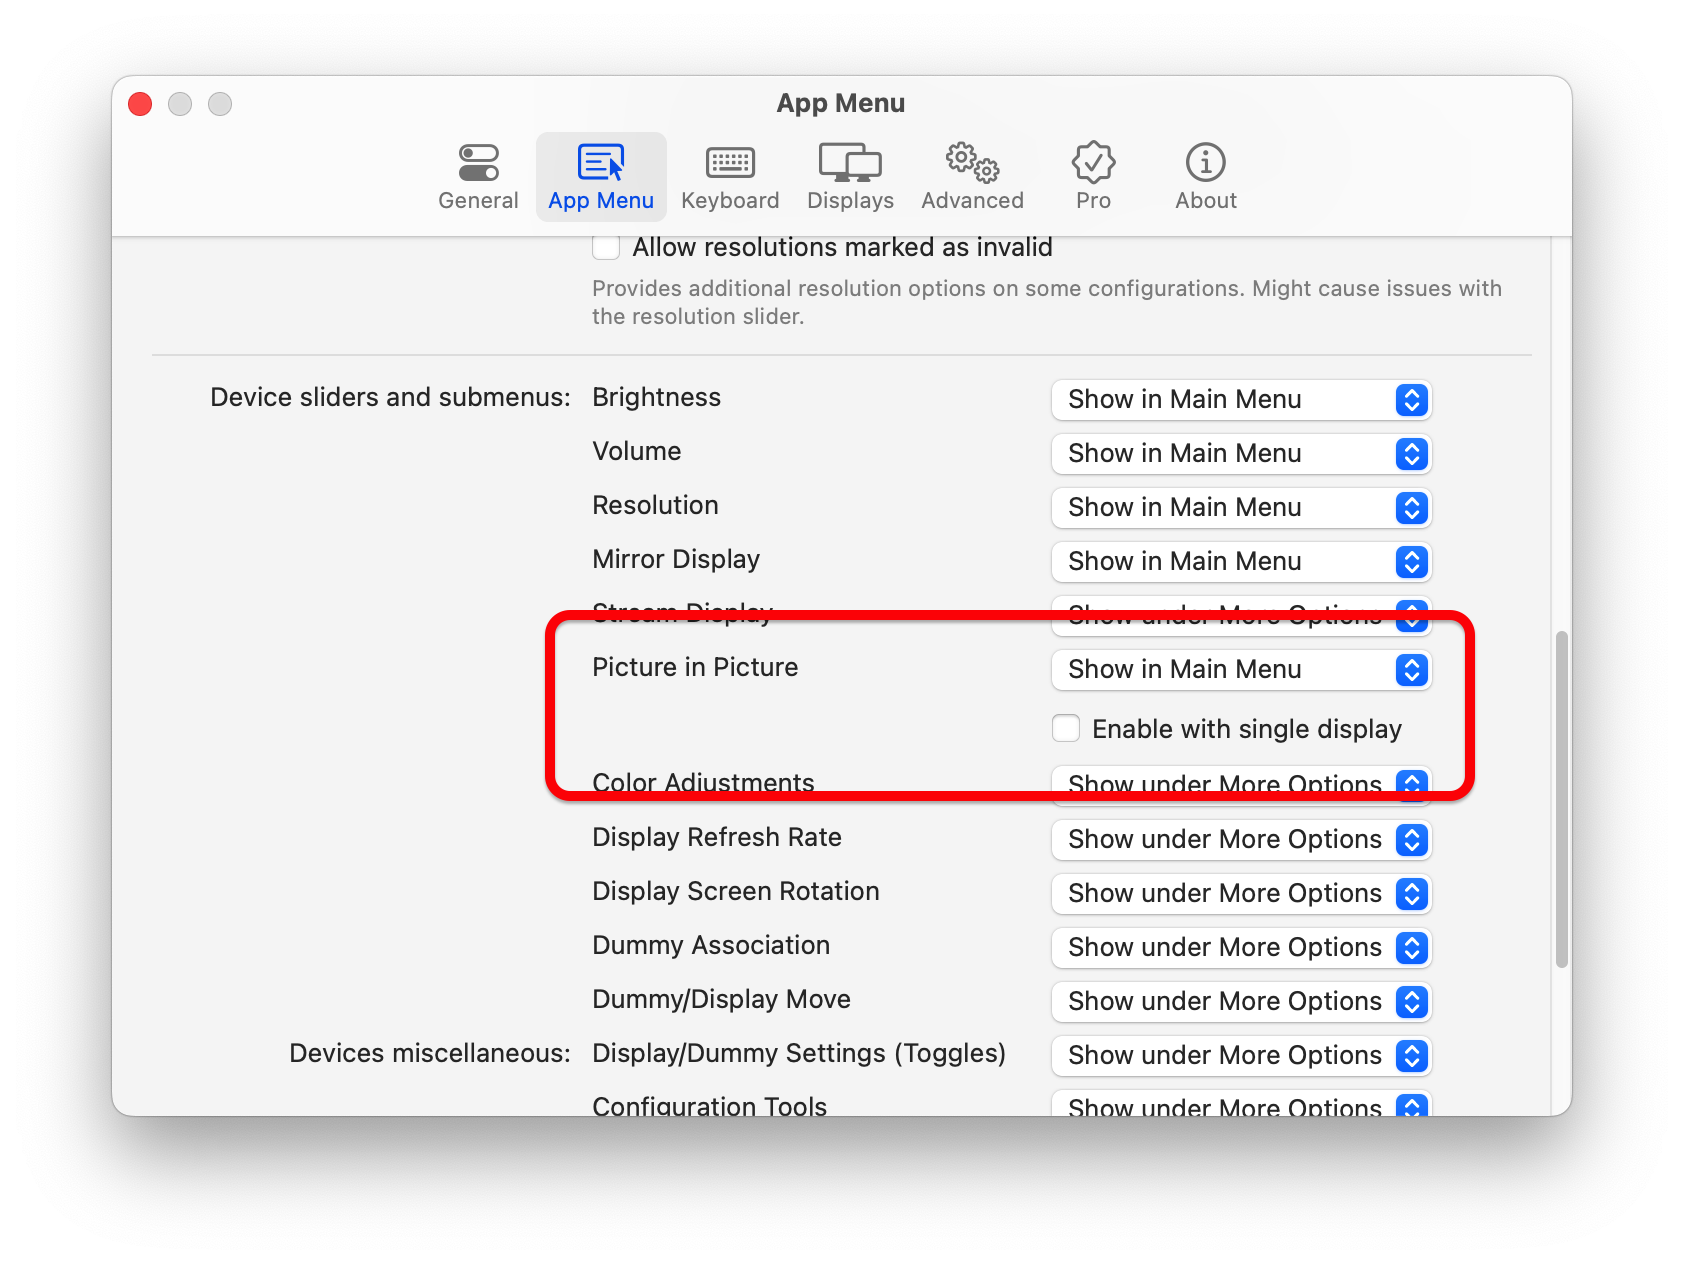View the About section

1205,176
